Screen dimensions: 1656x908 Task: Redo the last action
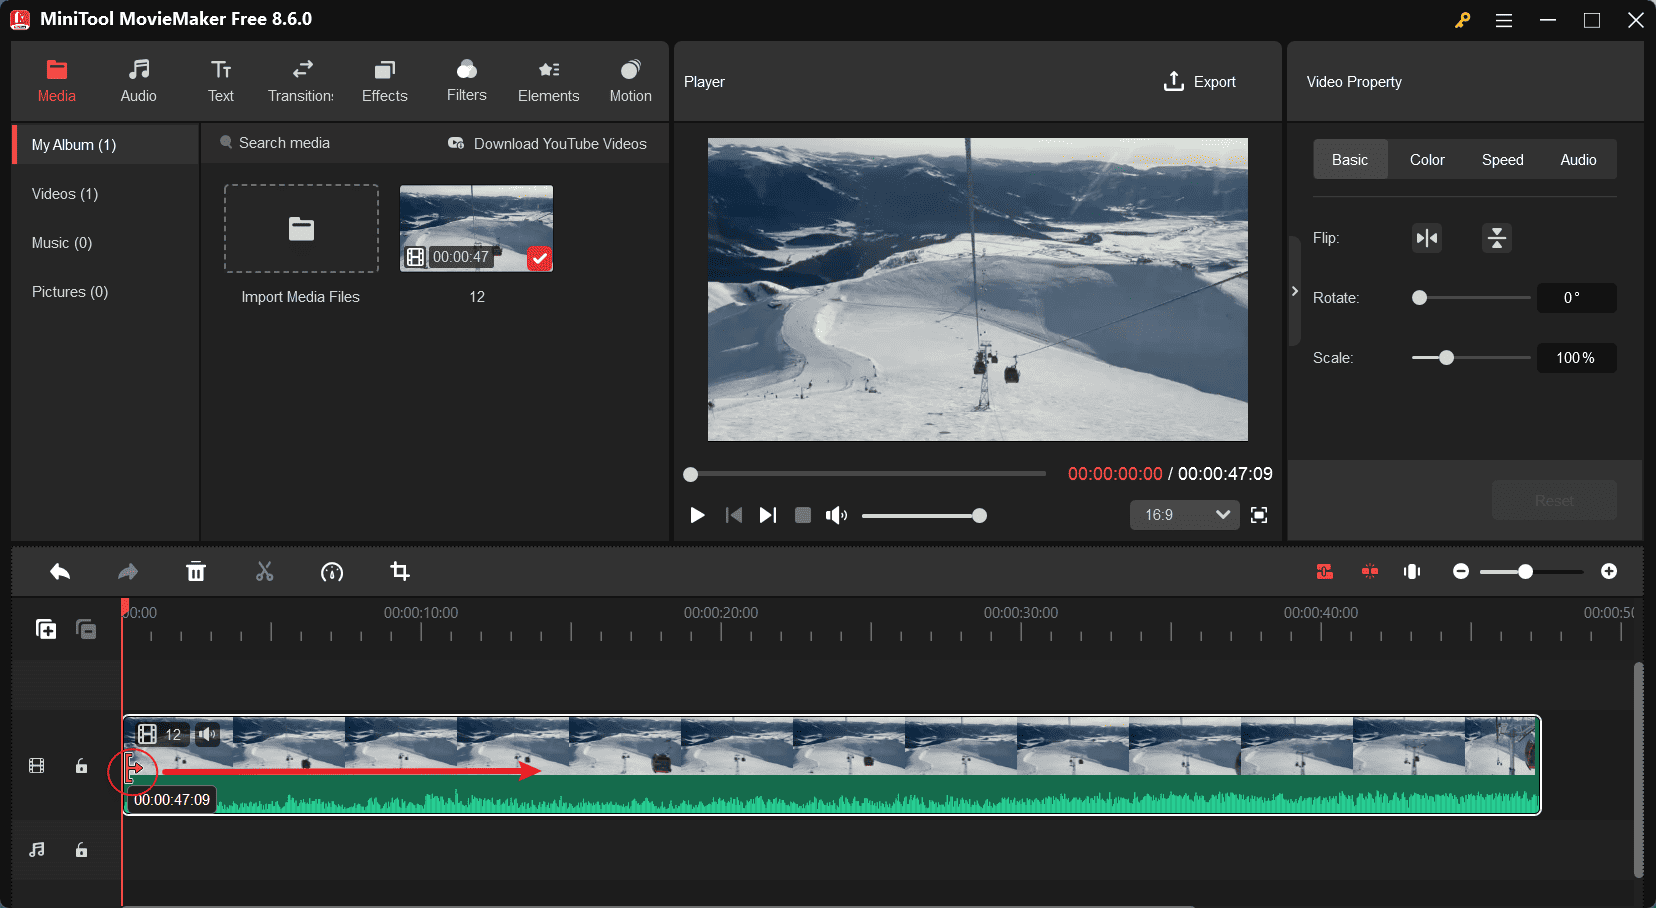(x=128, y=572)
